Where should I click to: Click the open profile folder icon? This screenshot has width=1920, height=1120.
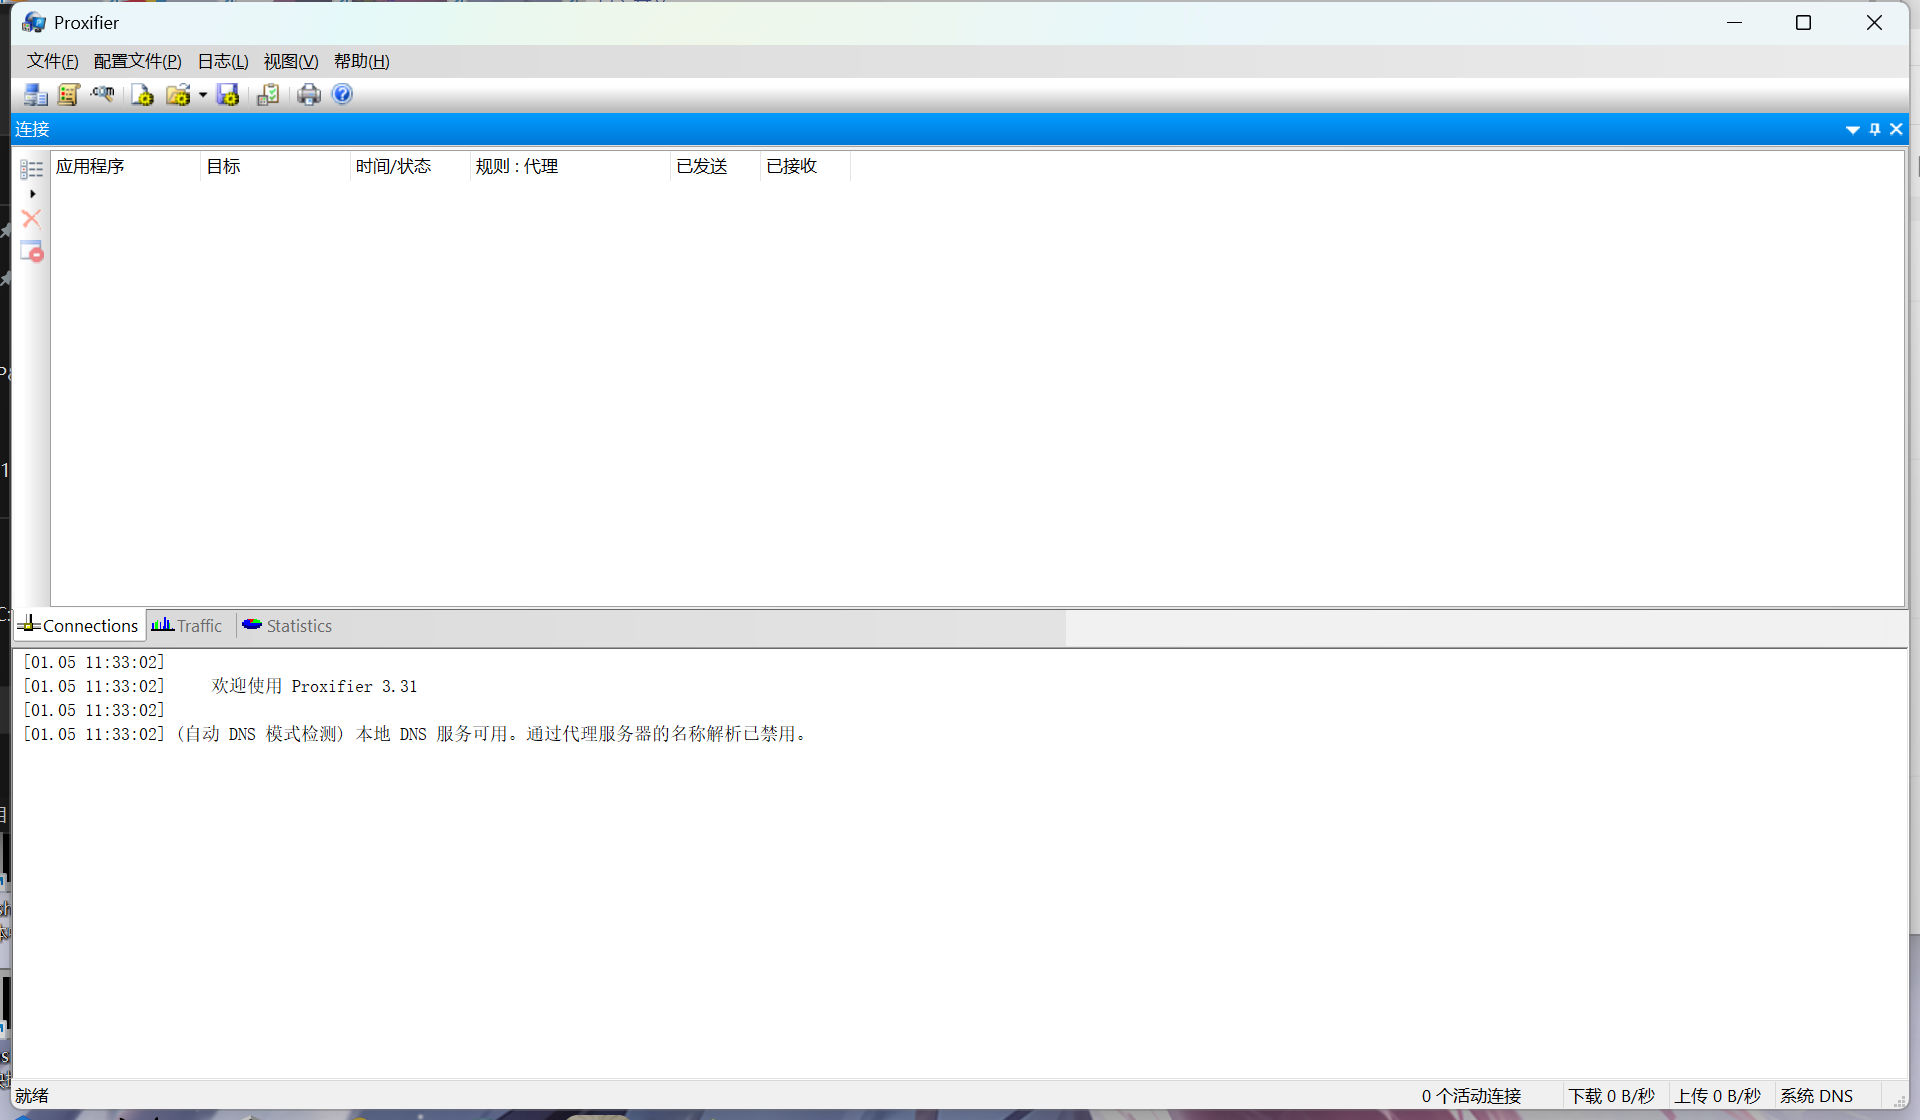178,95
